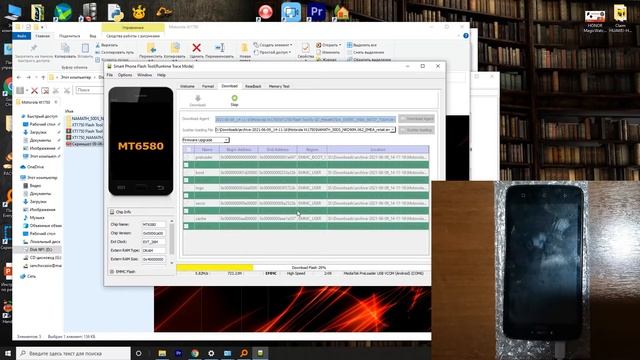Click the Copy to icon in Explorer ribbon
This screenshot has height=360, width=640.
175,48
